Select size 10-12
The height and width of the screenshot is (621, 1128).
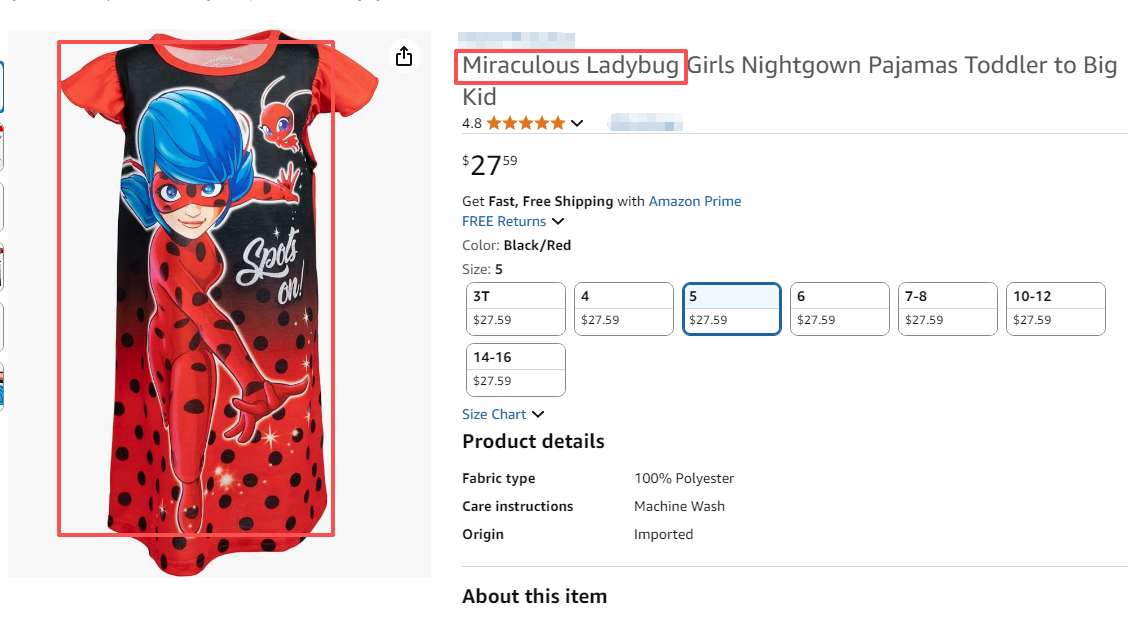click(1056, 308)
